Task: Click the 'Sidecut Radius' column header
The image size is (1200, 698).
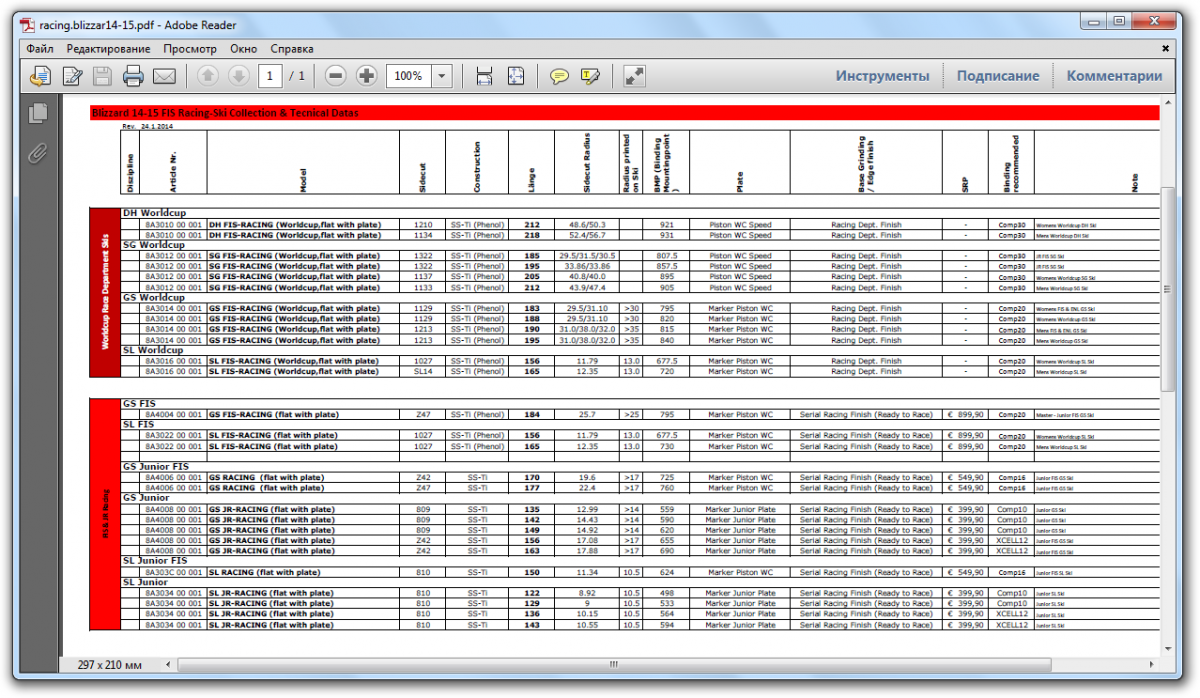Action: (x=587, y=162)
